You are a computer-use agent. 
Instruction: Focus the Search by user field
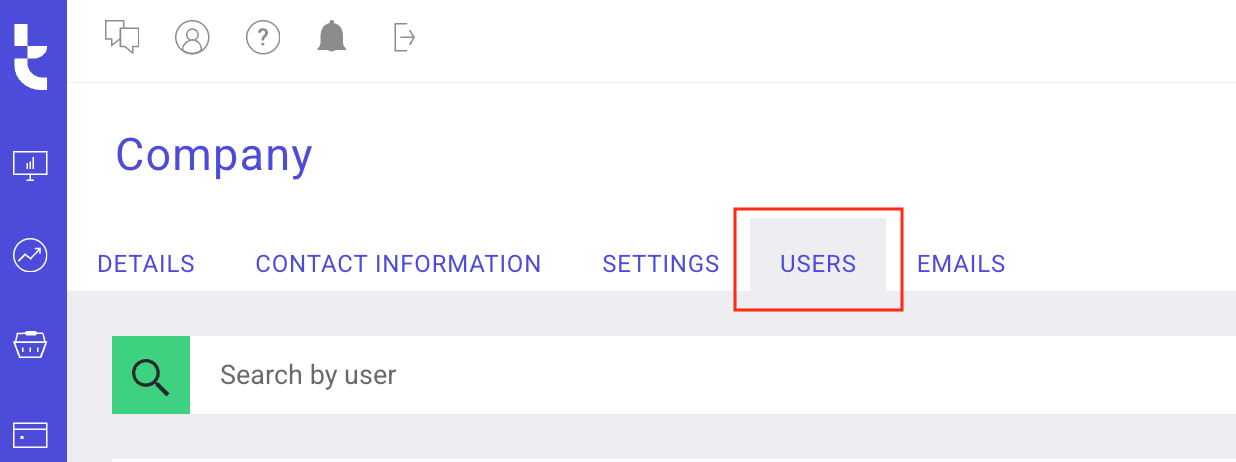click(700, 375)
